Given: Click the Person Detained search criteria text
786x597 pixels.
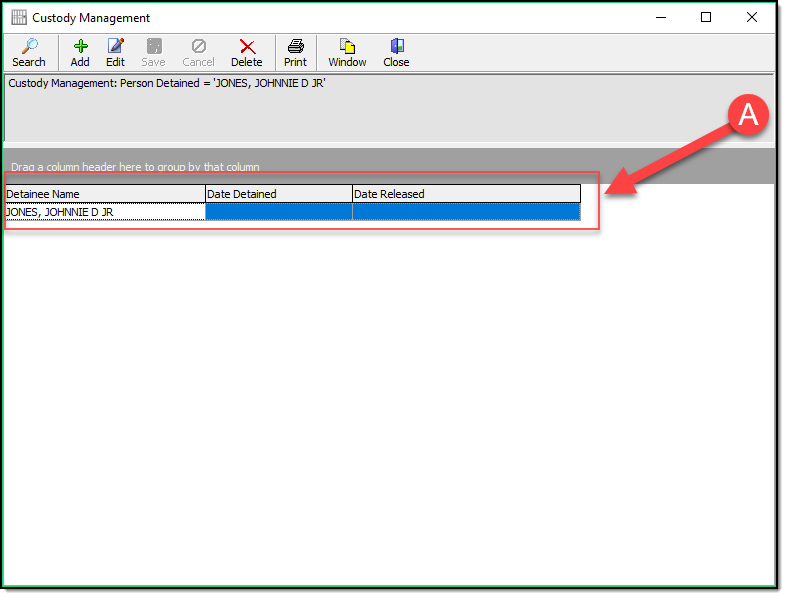Looking at the screenshot, I should (167, 84).
